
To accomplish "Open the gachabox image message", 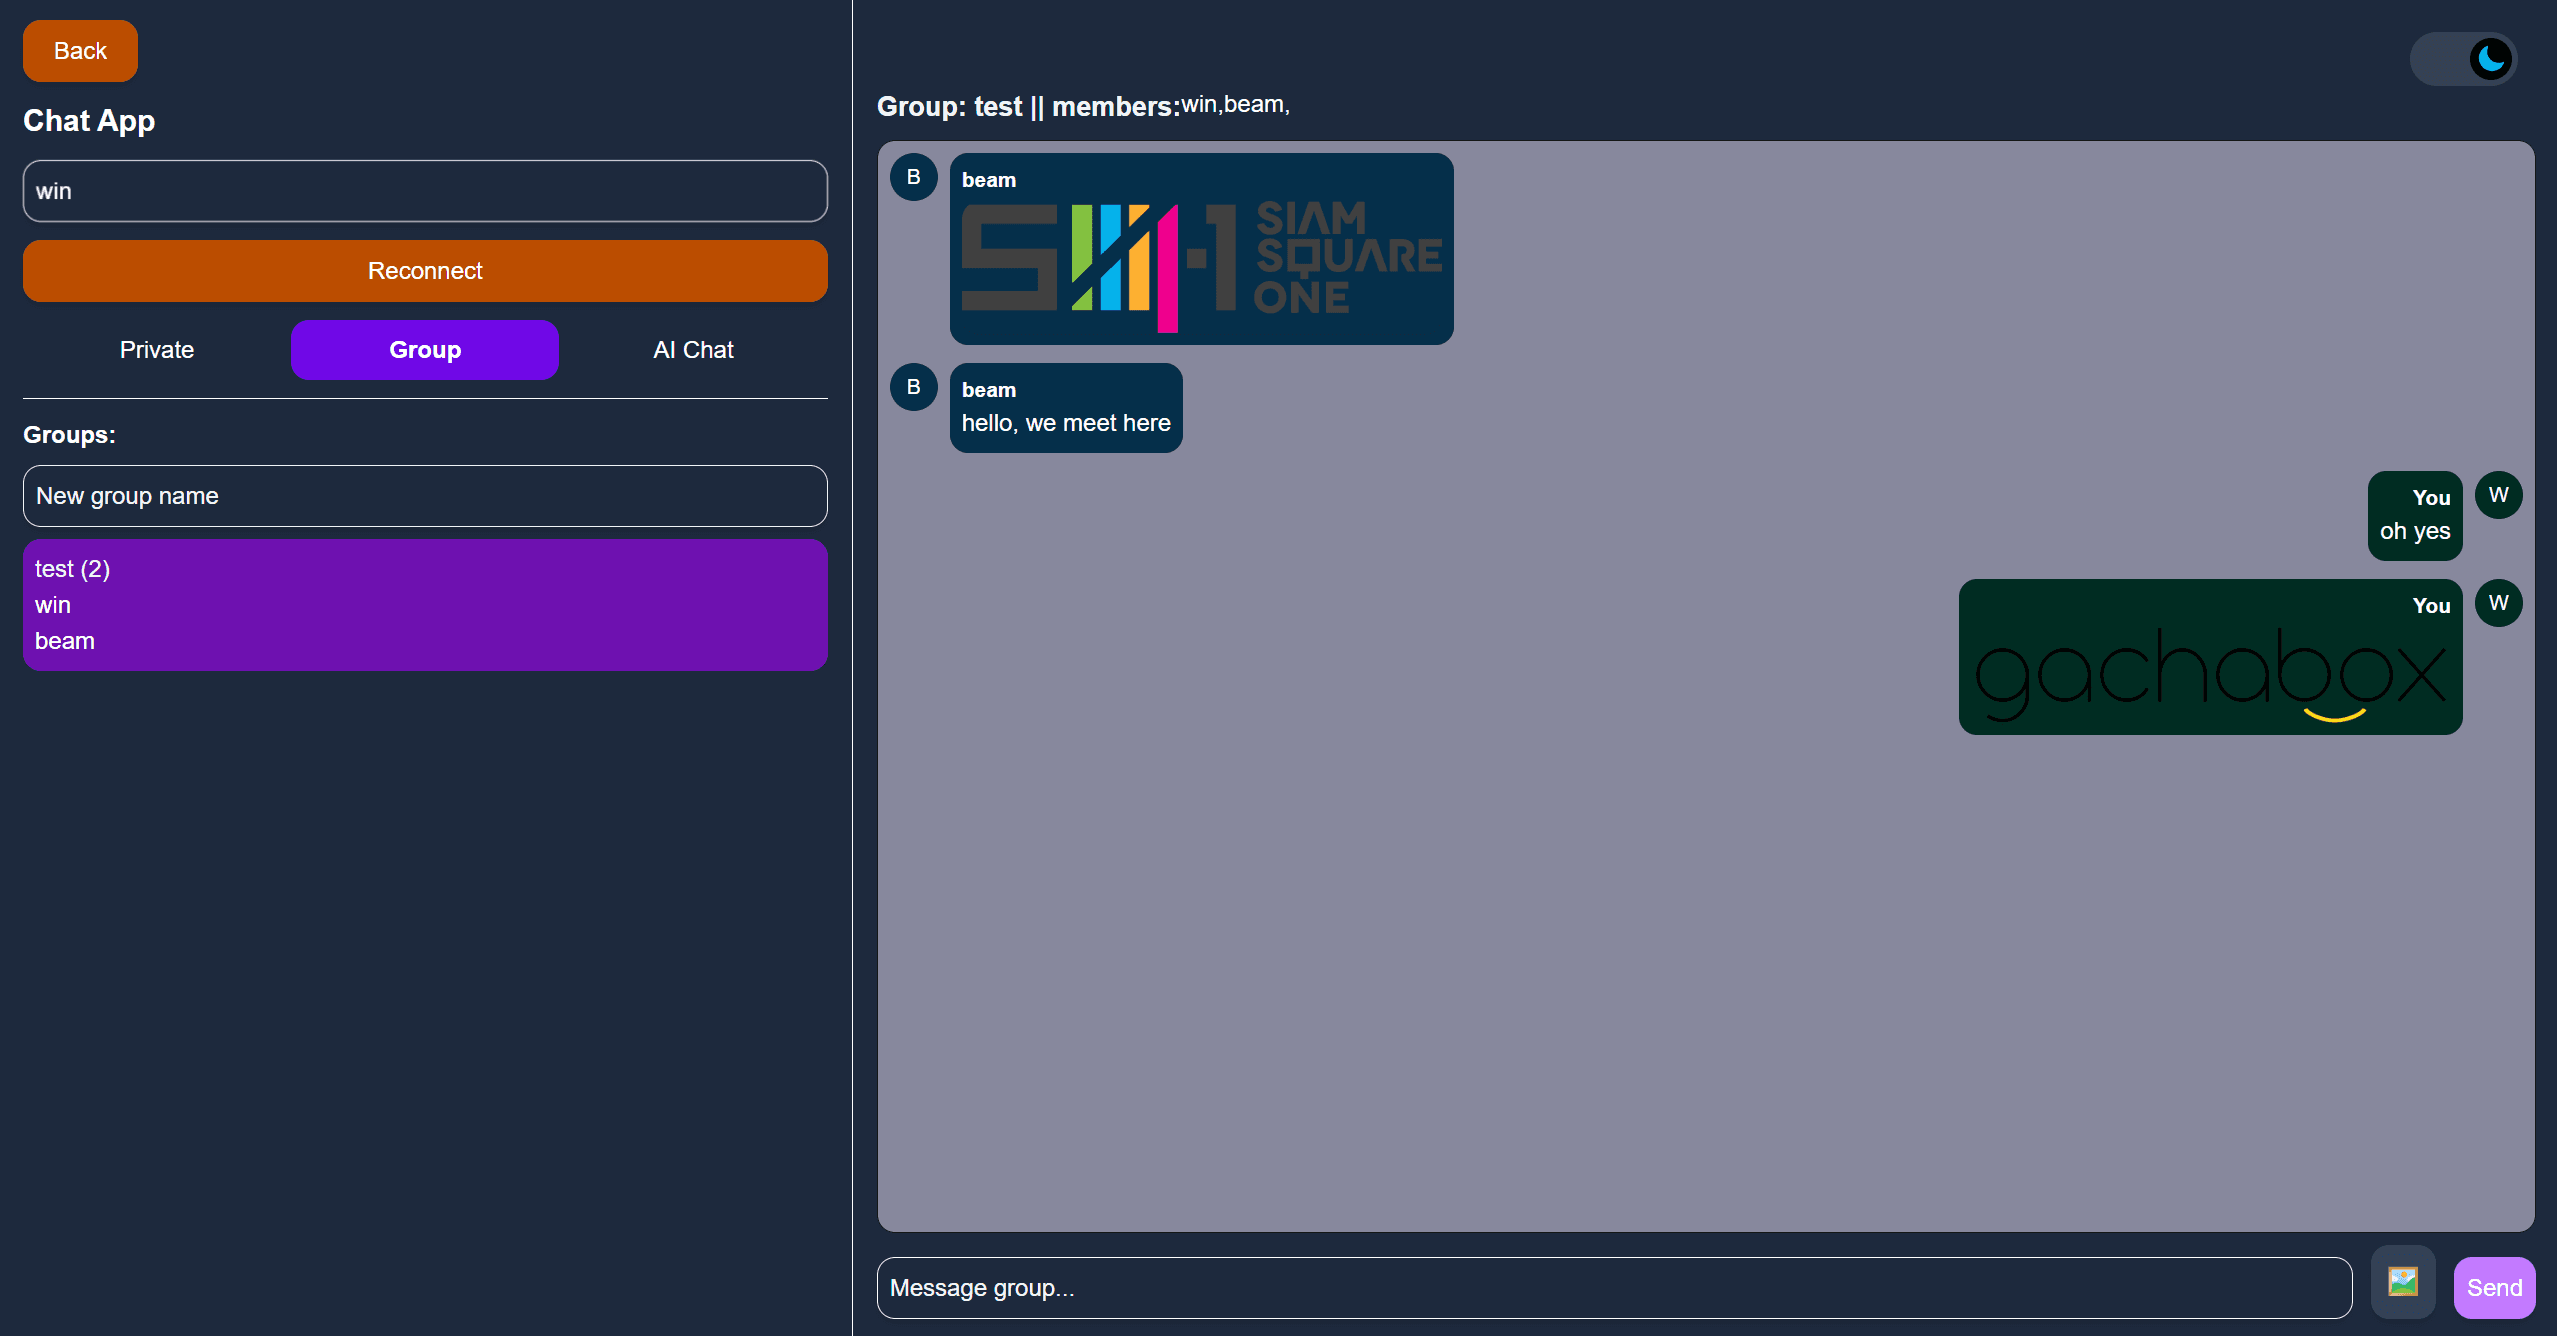I will click(2210, 675).
